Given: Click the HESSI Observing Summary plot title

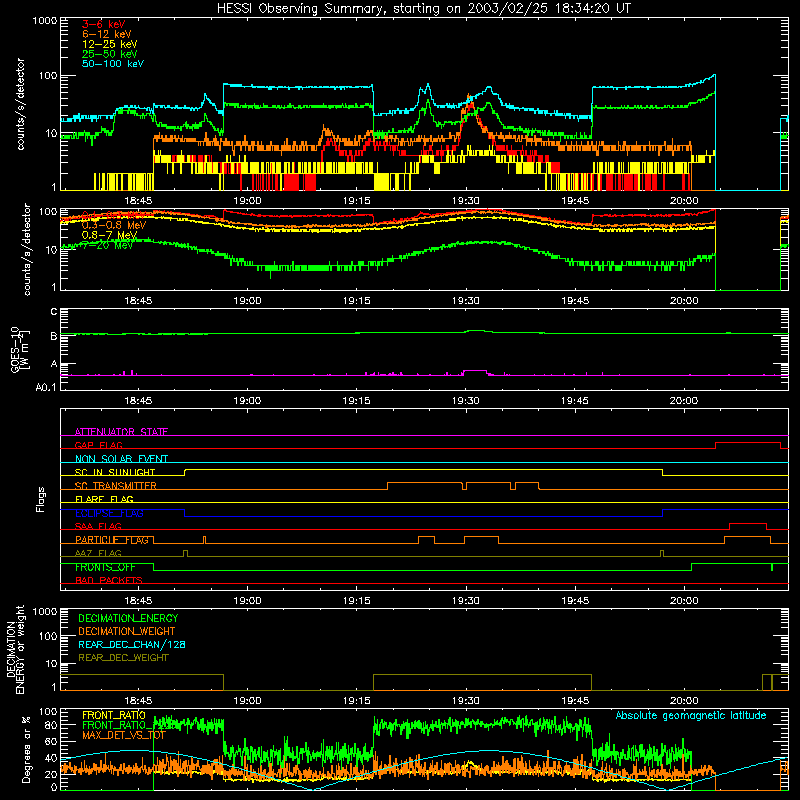Looking at the screenshot, I should pos(423,9).
